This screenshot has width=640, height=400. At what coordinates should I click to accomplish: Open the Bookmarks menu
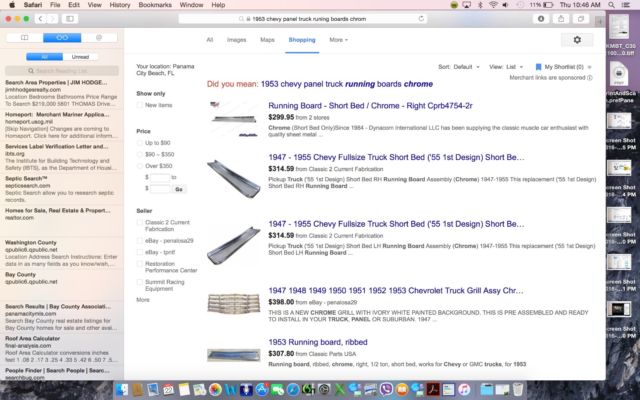pyautogui.click(x=155, y=5)
